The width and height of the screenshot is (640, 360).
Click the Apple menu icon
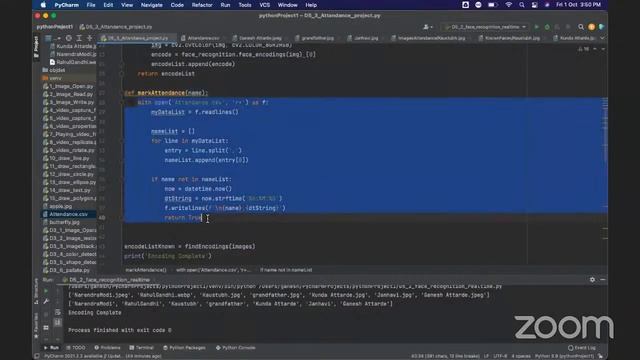[x=43, y=5]
